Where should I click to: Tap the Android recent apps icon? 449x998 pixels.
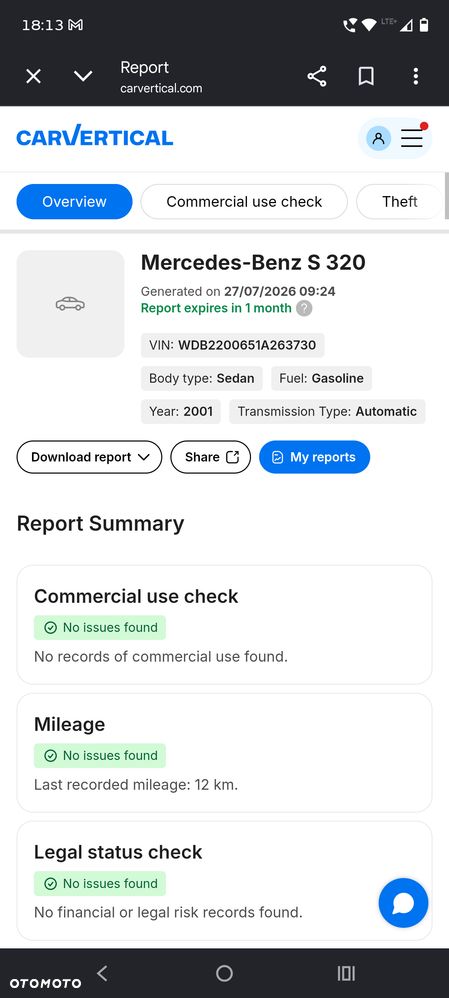(x=346, y=973)
